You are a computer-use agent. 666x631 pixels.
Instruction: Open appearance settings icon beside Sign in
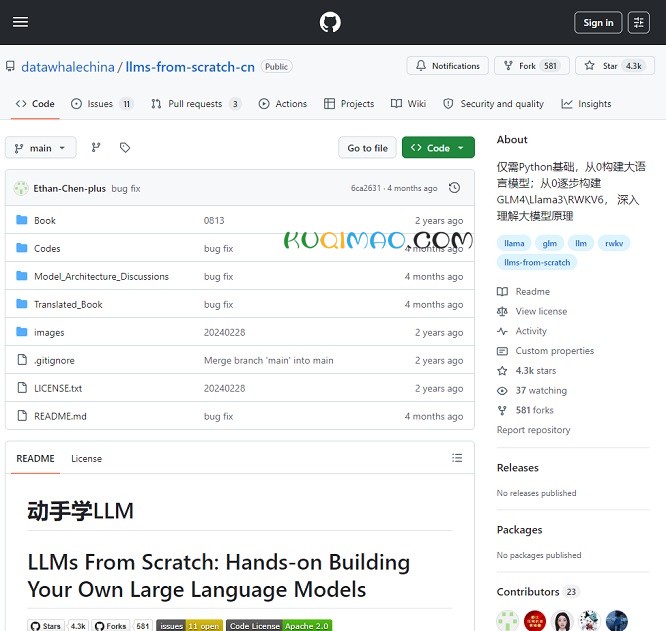(638, 23)
